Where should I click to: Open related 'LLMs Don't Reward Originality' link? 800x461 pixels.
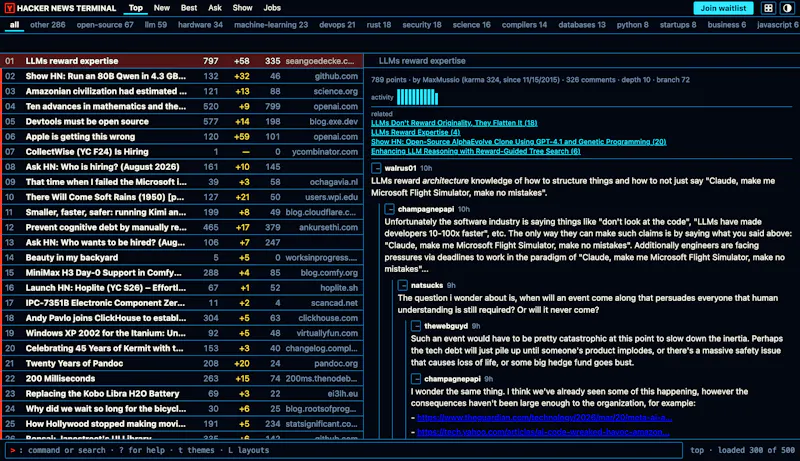(454, 123)
